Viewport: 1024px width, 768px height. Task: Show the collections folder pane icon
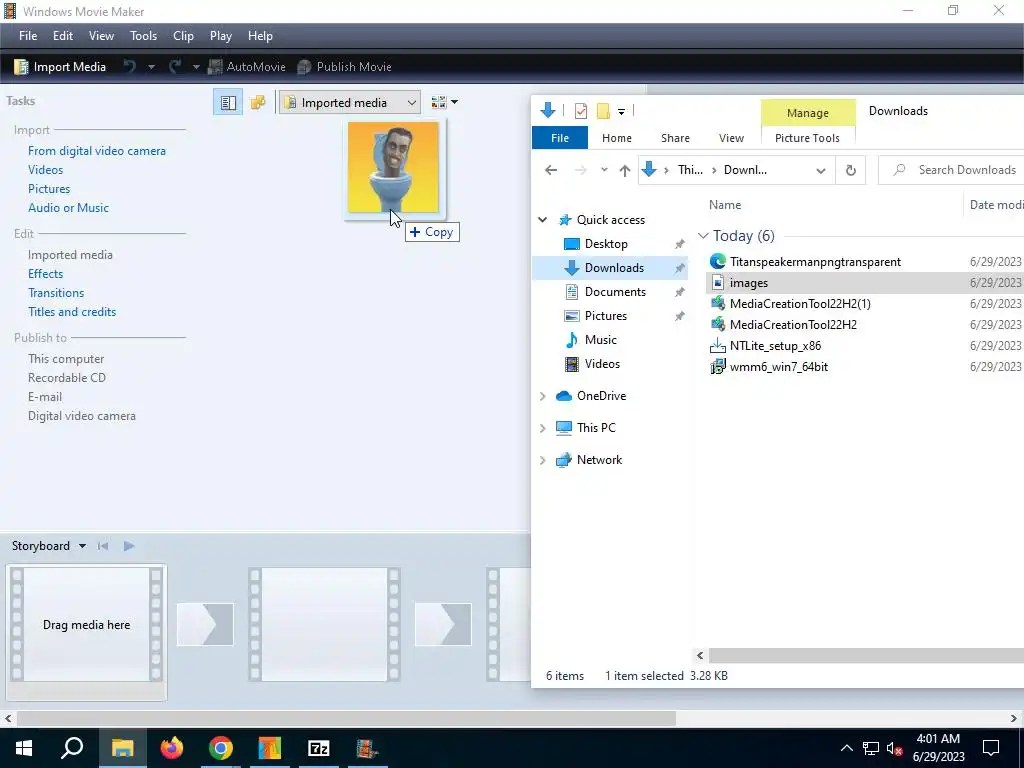pos(258,103)
